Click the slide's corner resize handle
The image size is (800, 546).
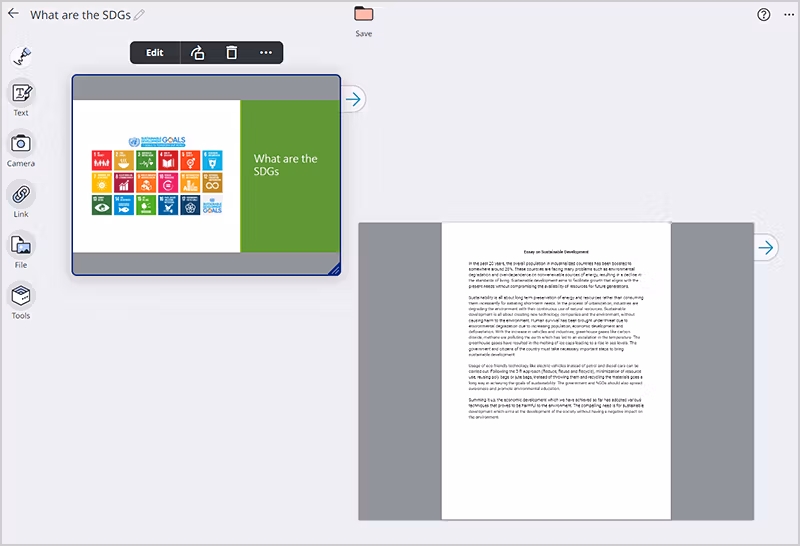pos(335,269)
